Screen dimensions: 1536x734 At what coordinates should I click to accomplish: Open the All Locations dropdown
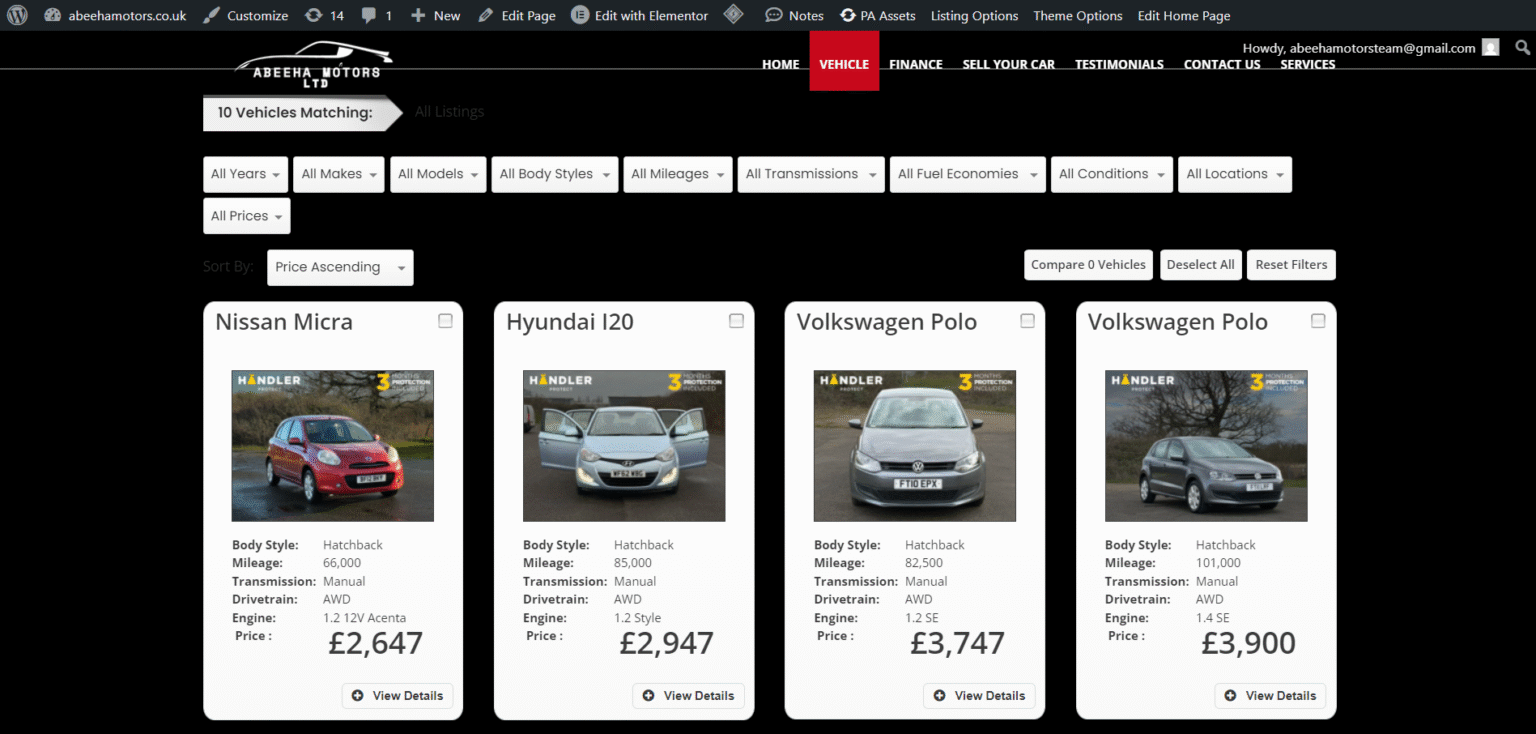(1235, 174)
